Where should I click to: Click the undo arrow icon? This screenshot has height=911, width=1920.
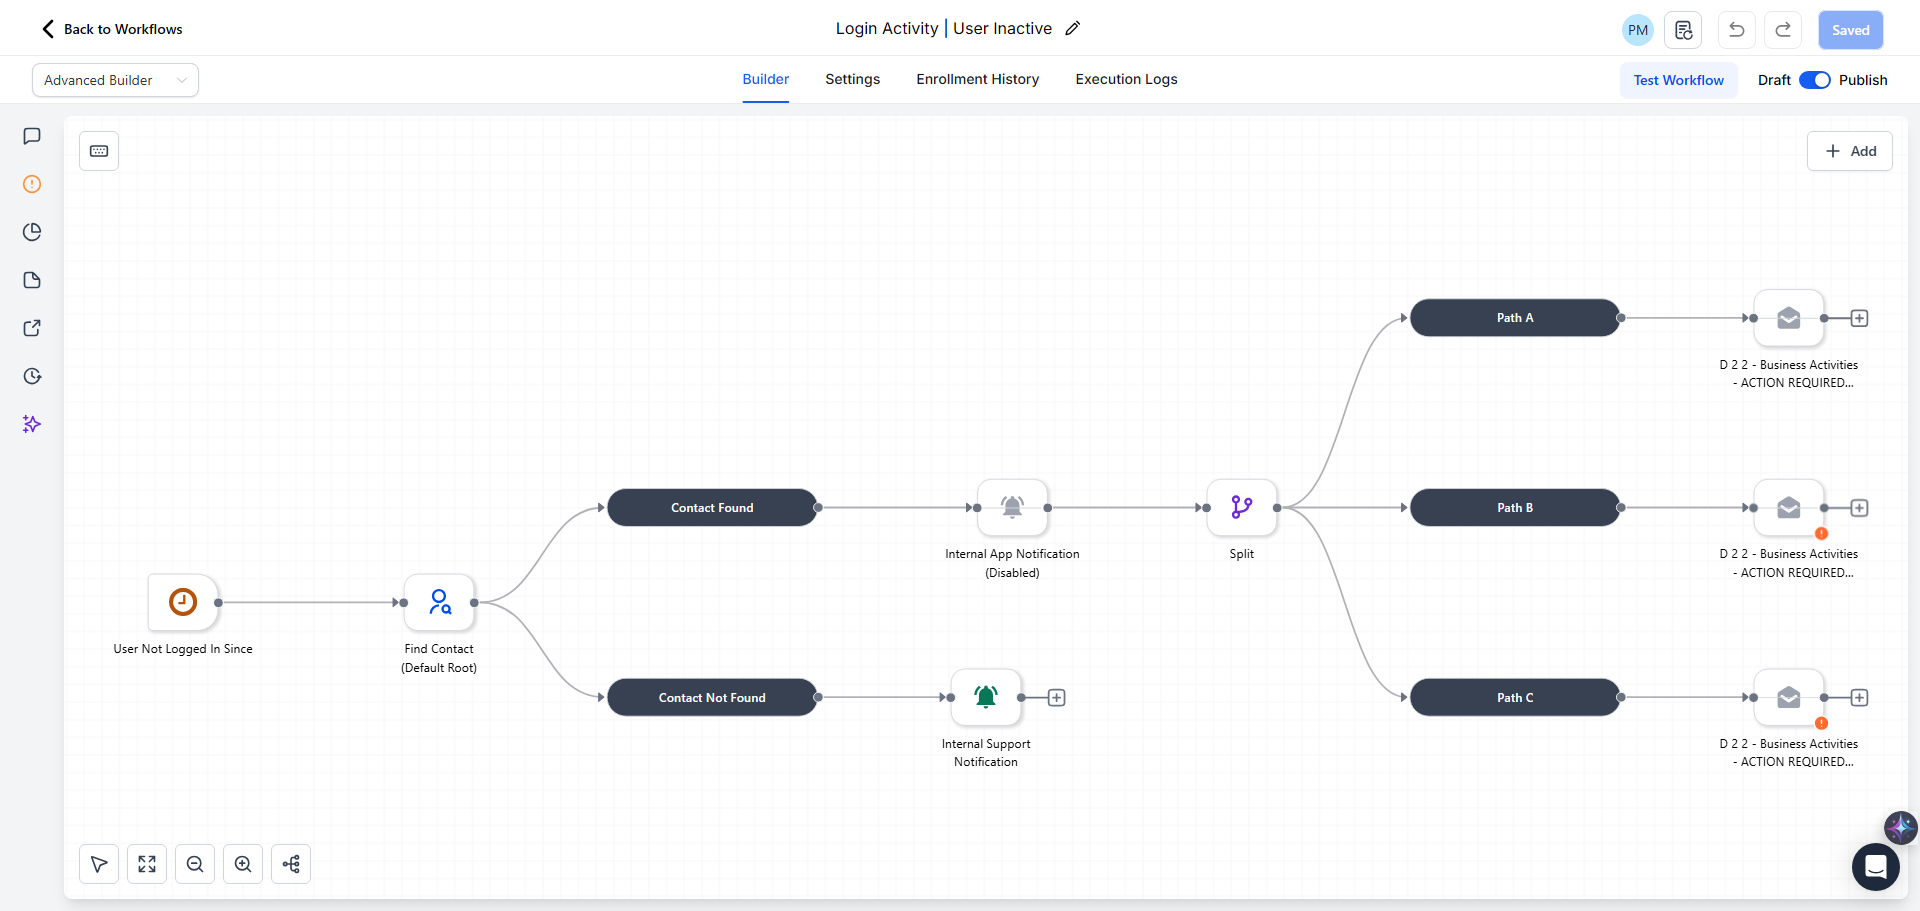(x=1737, y=30)
